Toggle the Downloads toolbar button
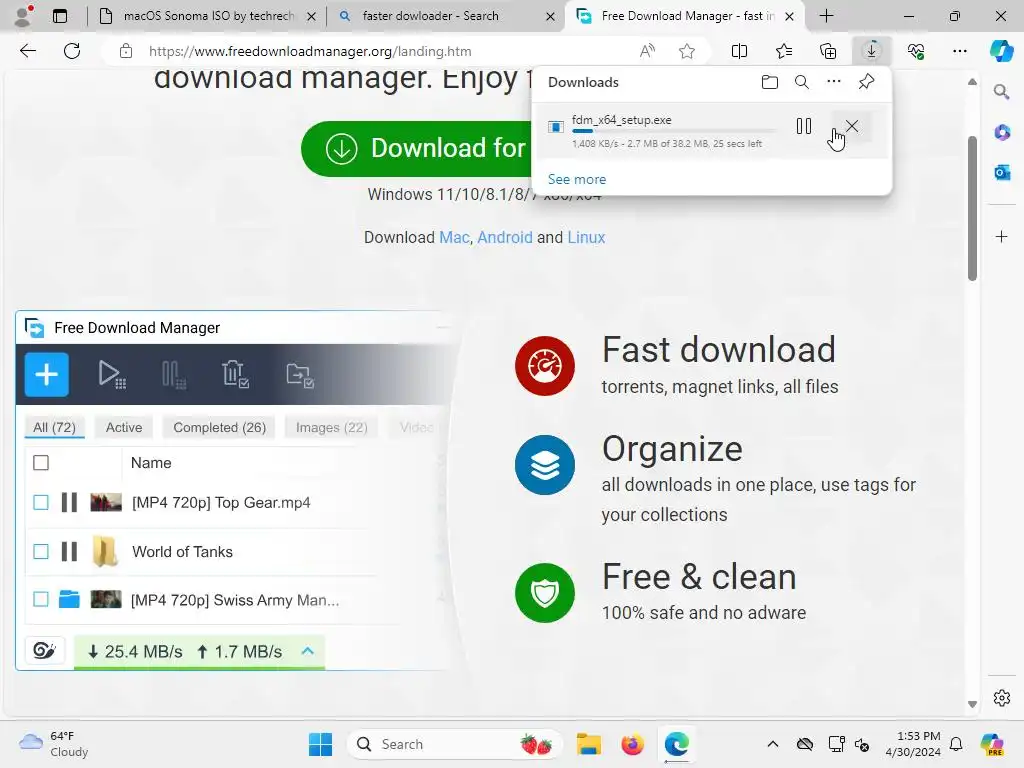This screenshot has width=1024, height=768. point(871,51)
